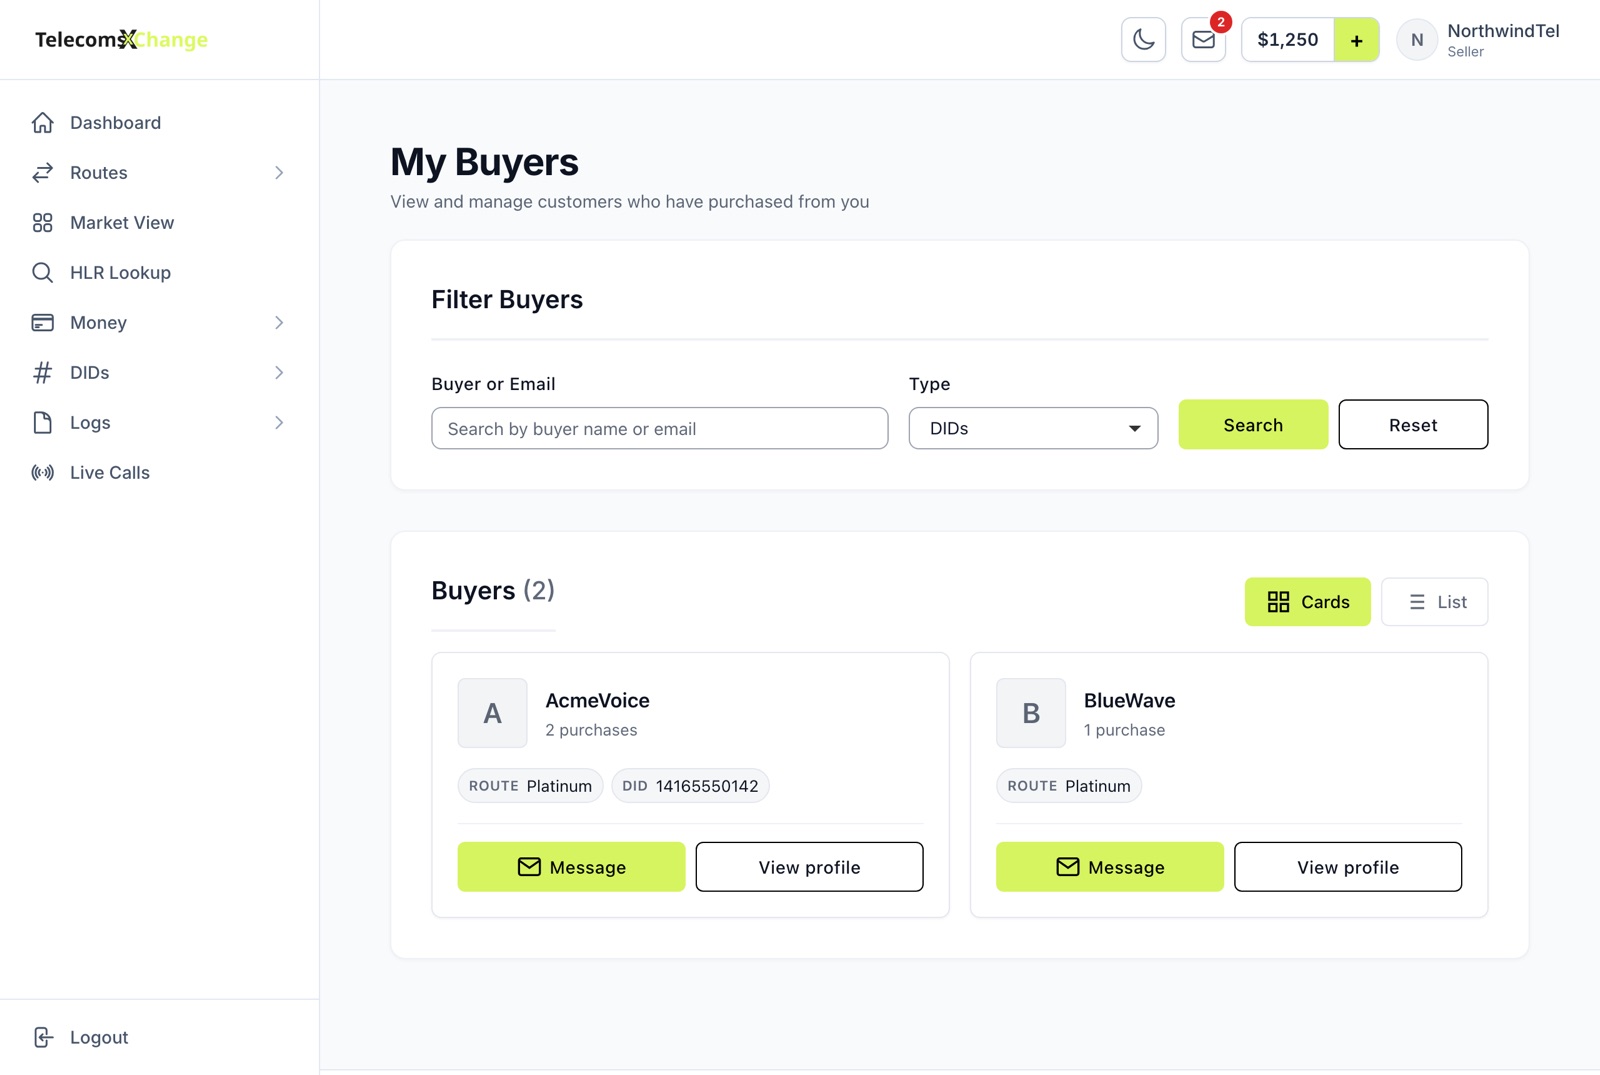Click BlueWave avatar letter B
Image resolution: width=1600 pixels, height=1075 pixels.
[x=1031, y=713]
